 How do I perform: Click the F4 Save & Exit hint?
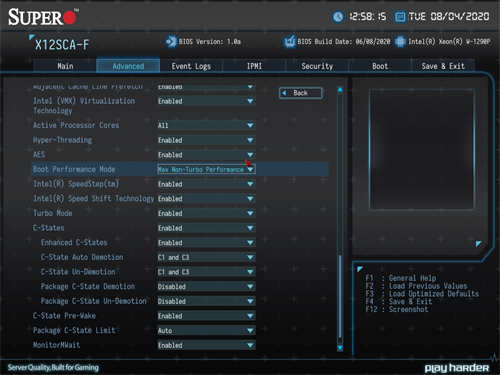tap(399, 302)
